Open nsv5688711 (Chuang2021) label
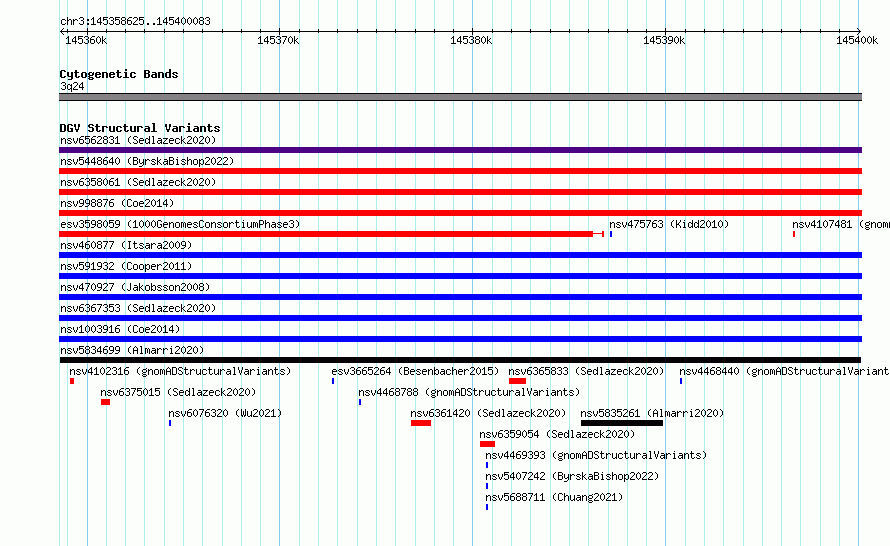 (x=554, y=497)
